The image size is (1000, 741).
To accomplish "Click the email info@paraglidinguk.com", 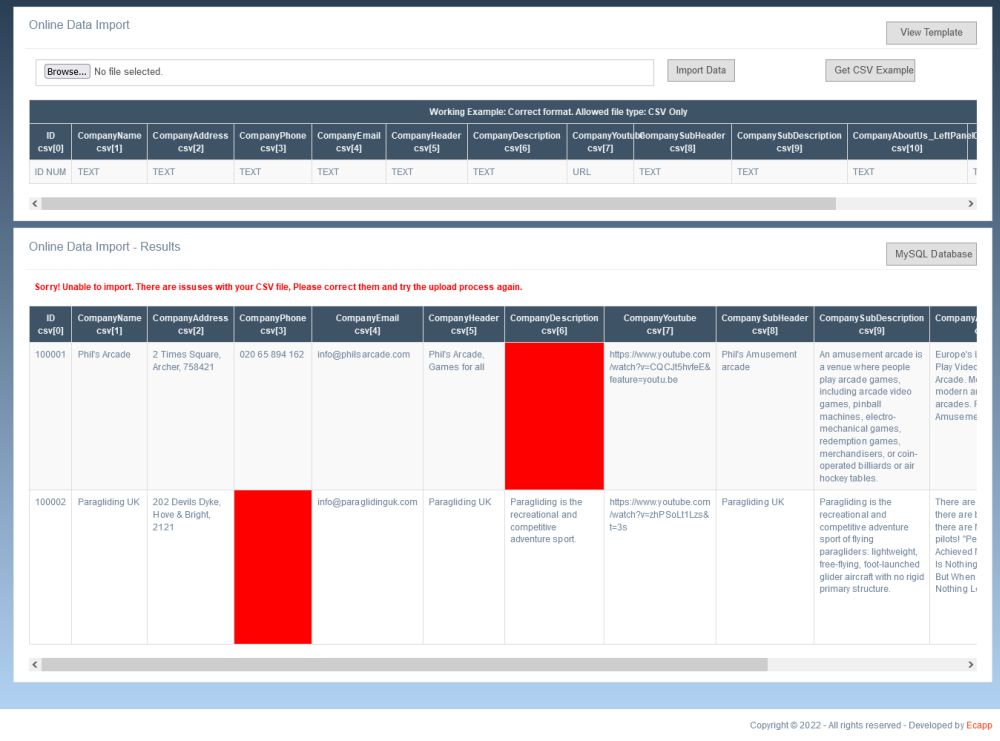I will [x=367, y=502].
